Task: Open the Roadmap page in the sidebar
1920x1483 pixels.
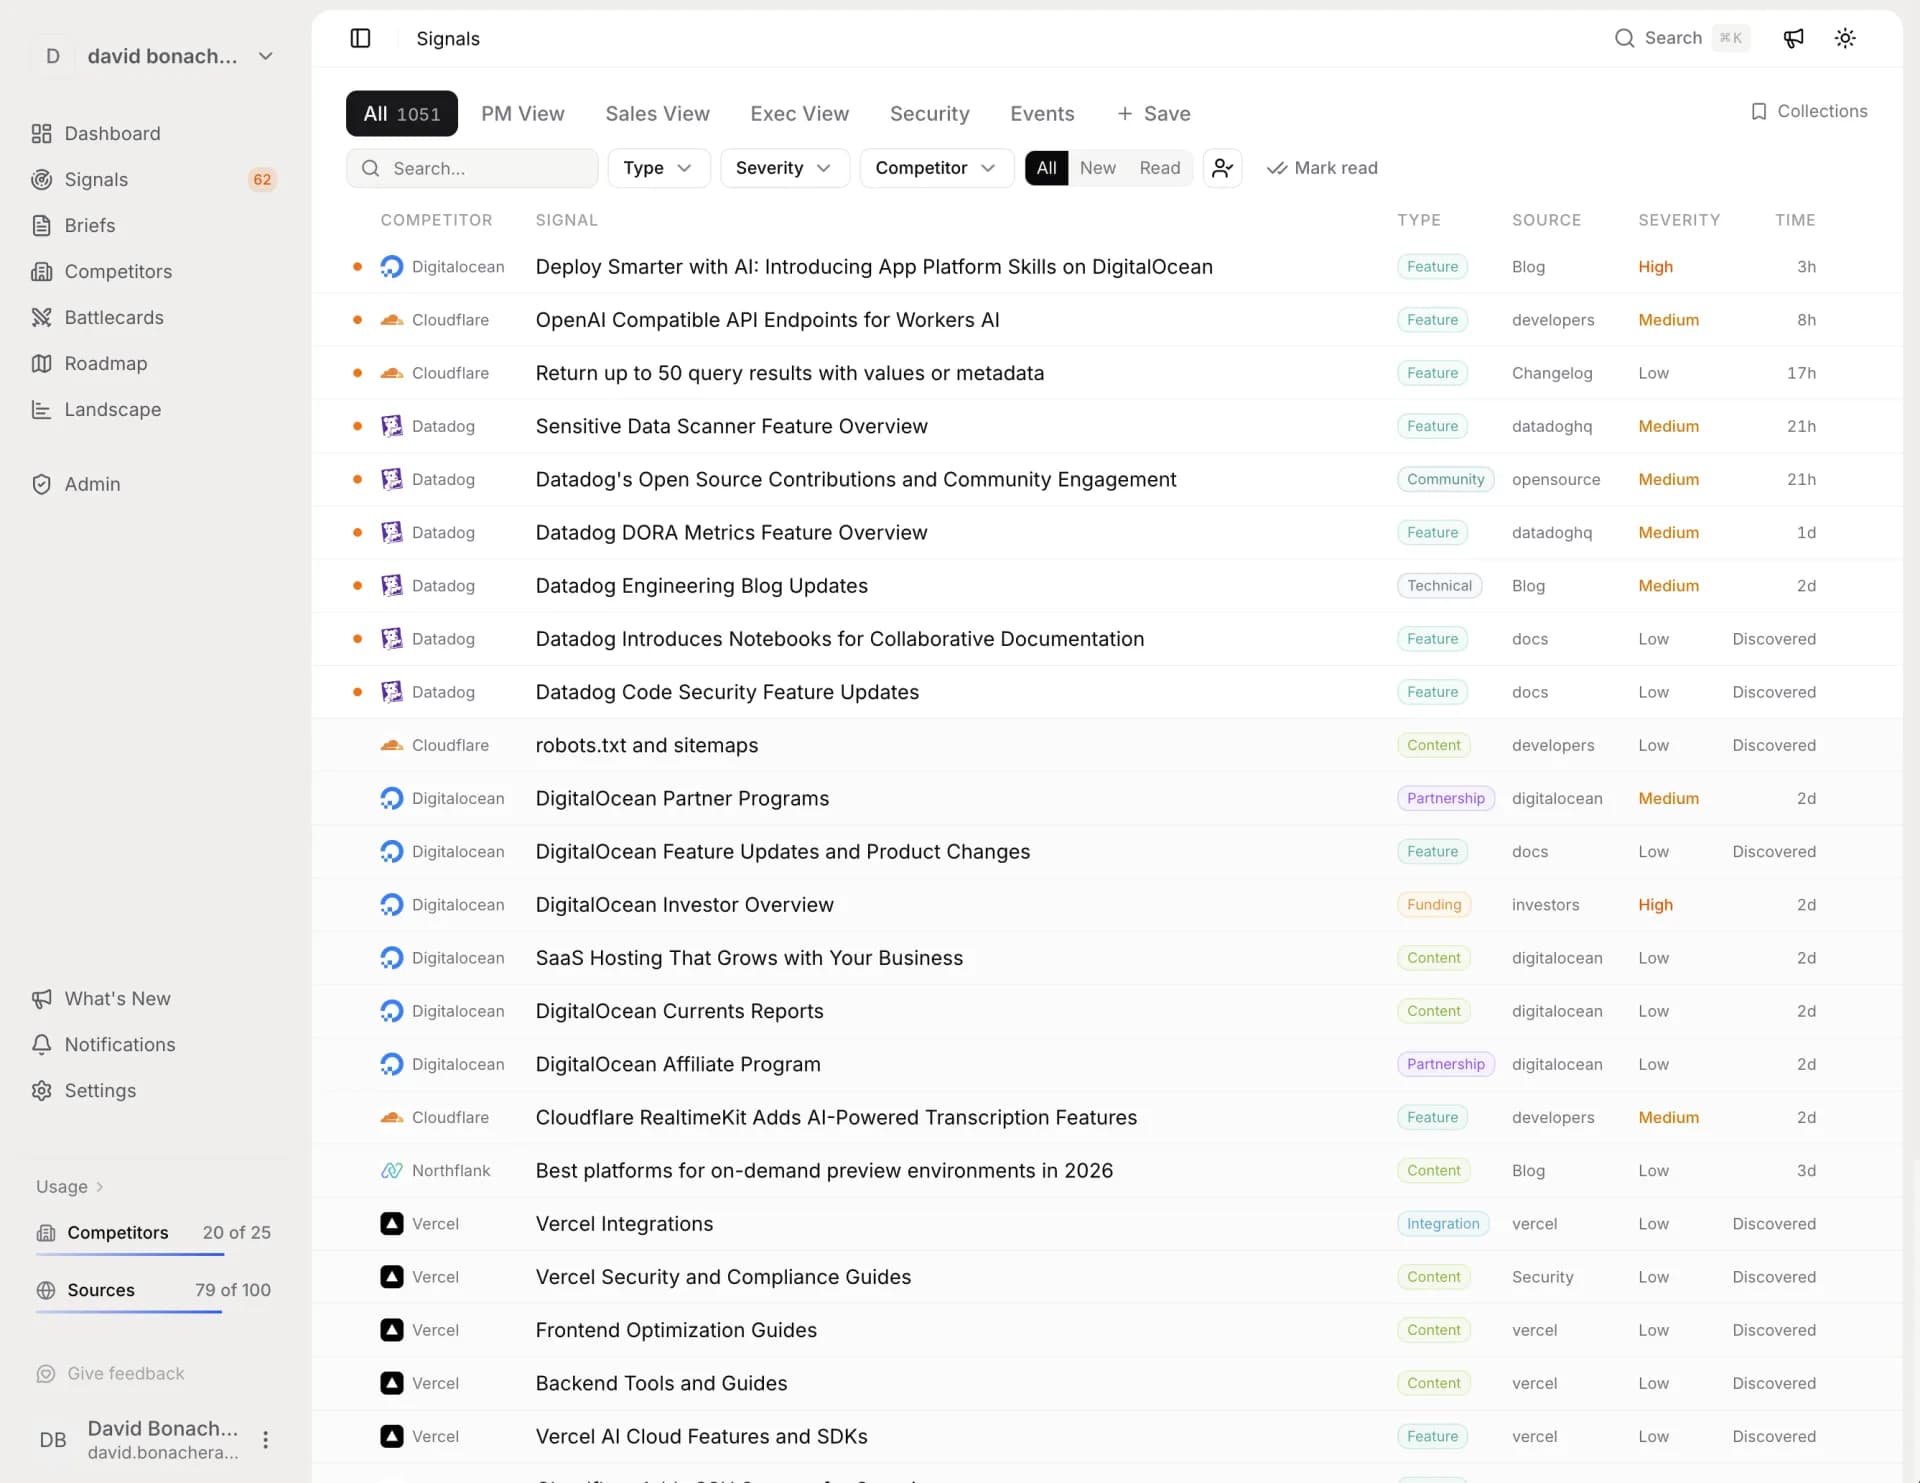Action: point(105,363)
